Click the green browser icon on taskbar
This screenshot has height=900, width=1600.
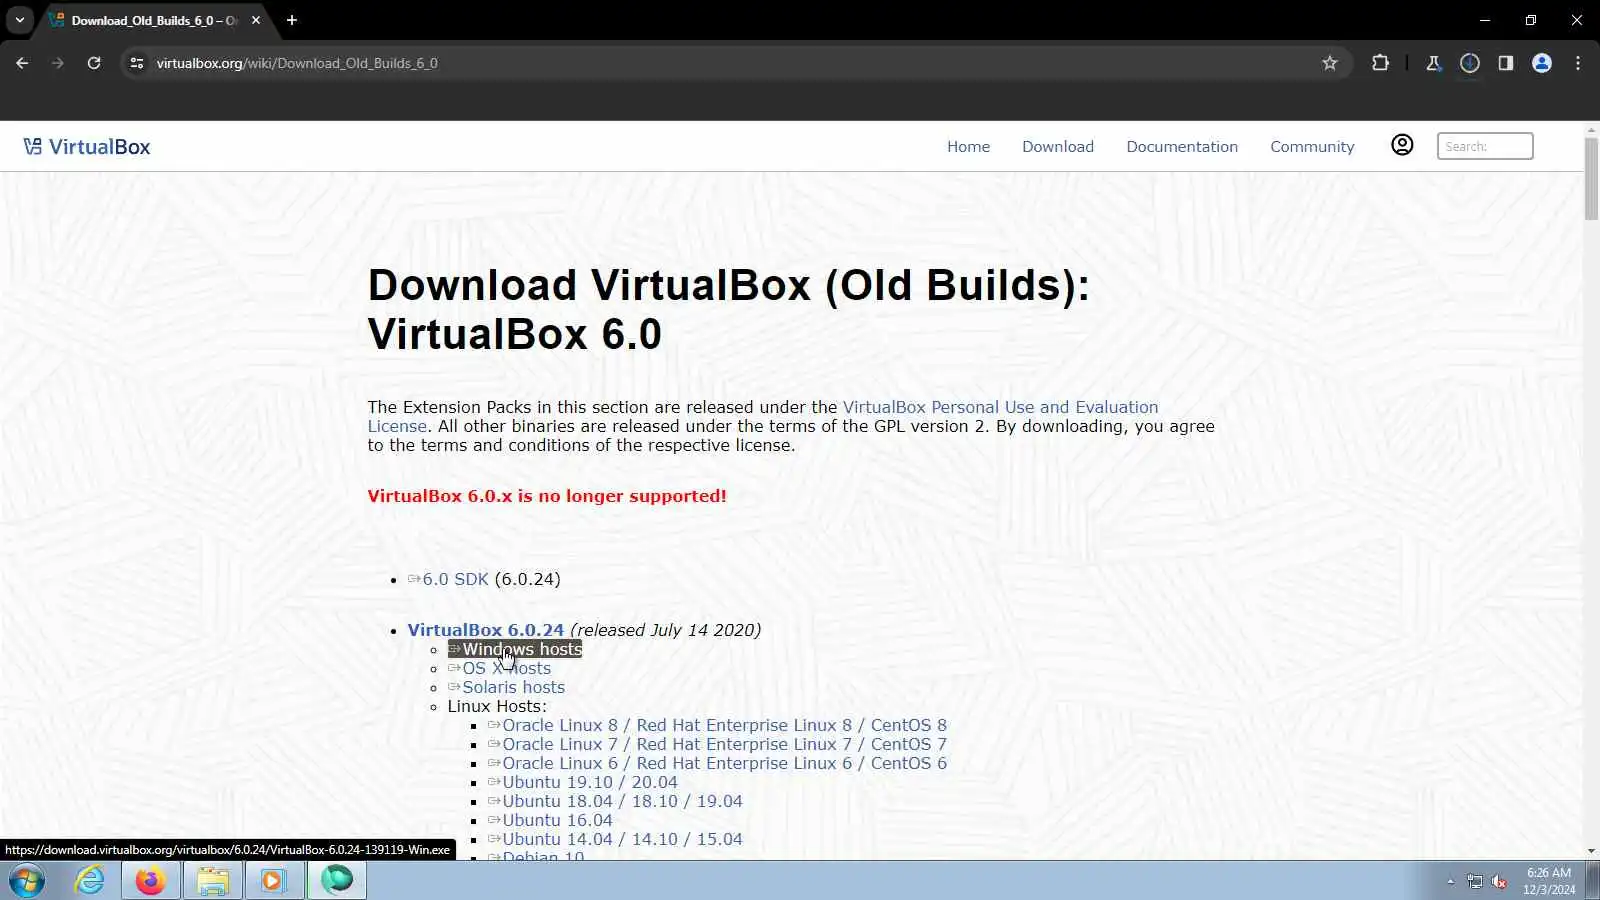(x=337, y=880)
